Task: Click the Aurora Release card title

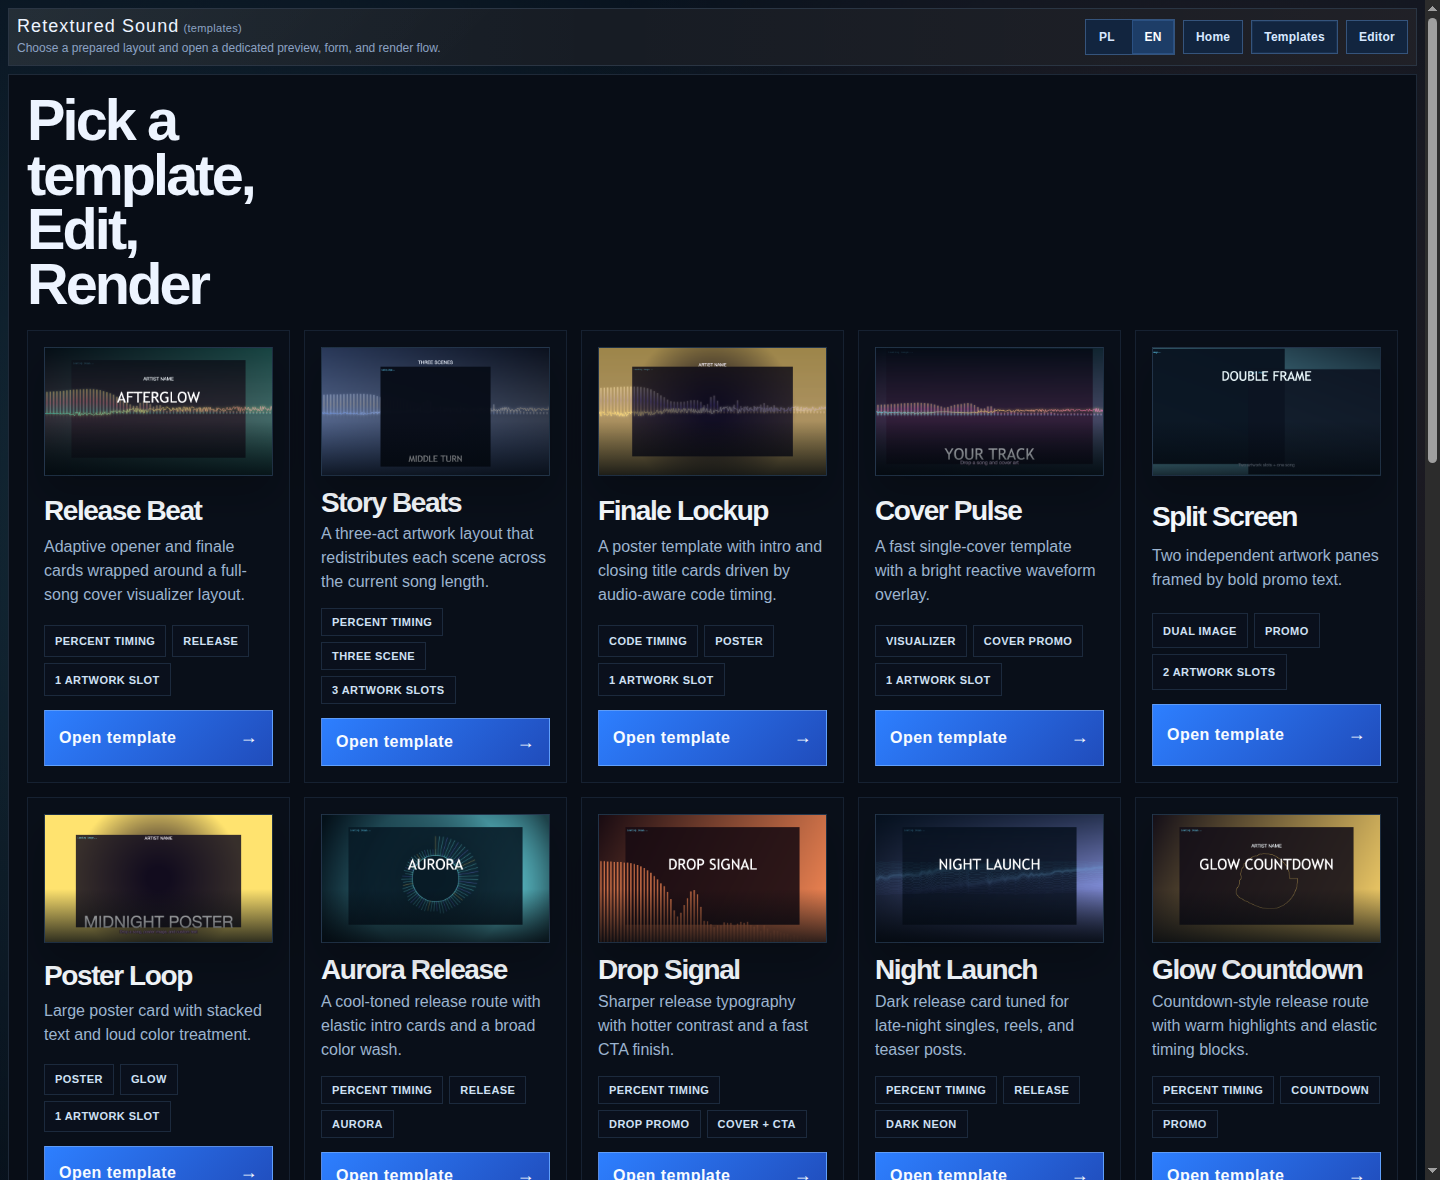Action: click(414, 970)
